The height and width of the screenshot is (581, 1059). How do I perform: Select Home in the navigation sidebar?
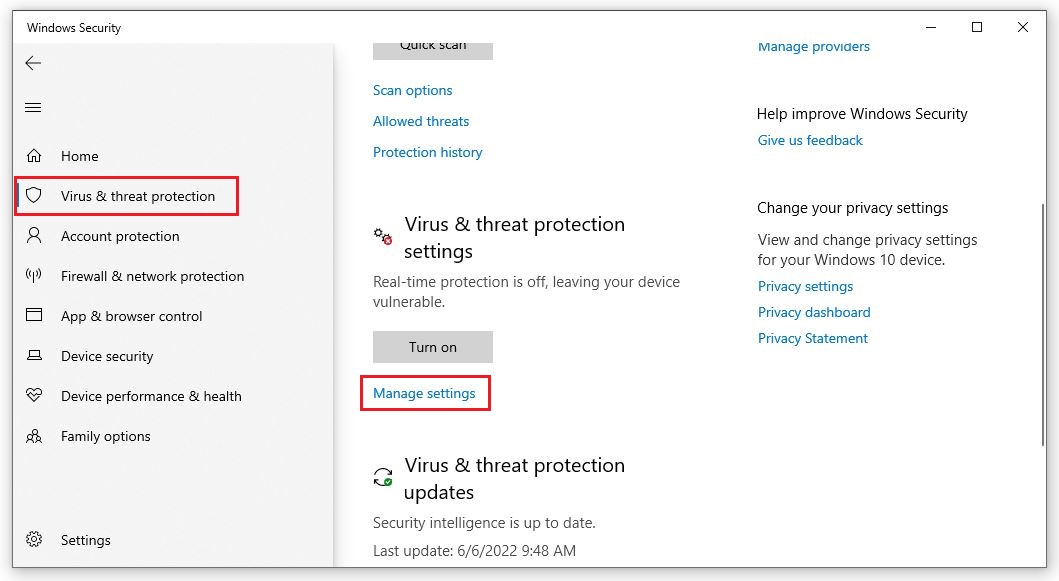tap(81, 156)
